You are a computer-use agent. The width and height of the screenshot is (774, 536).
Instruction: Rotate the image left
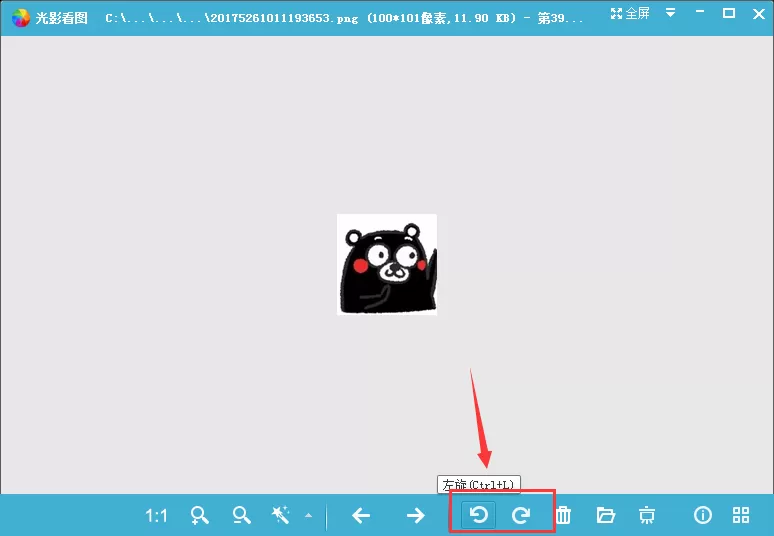(478, 515)
